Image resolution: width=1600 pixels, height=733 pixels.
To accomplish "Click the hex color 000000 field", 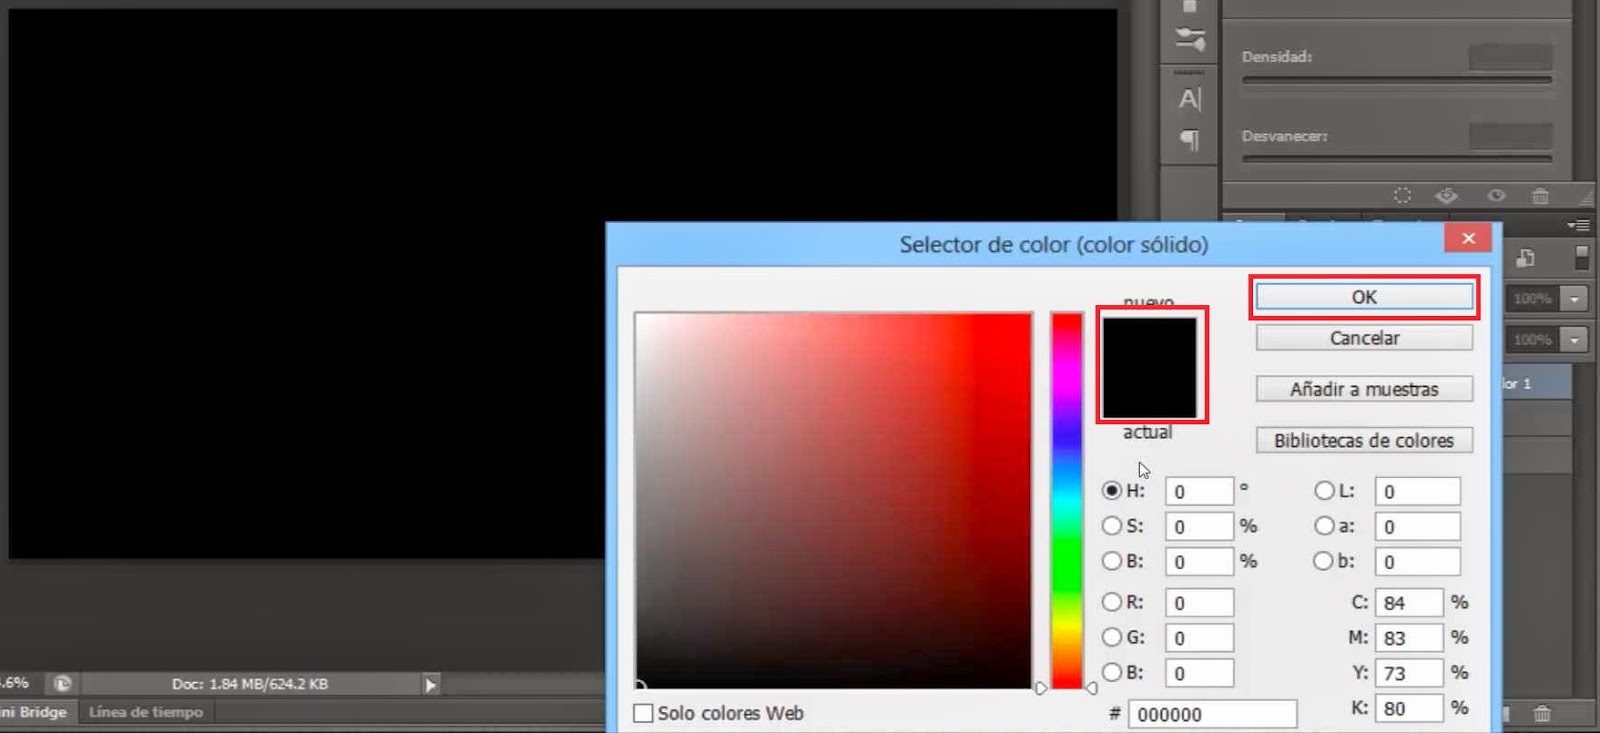I will tap(1212, 714).
